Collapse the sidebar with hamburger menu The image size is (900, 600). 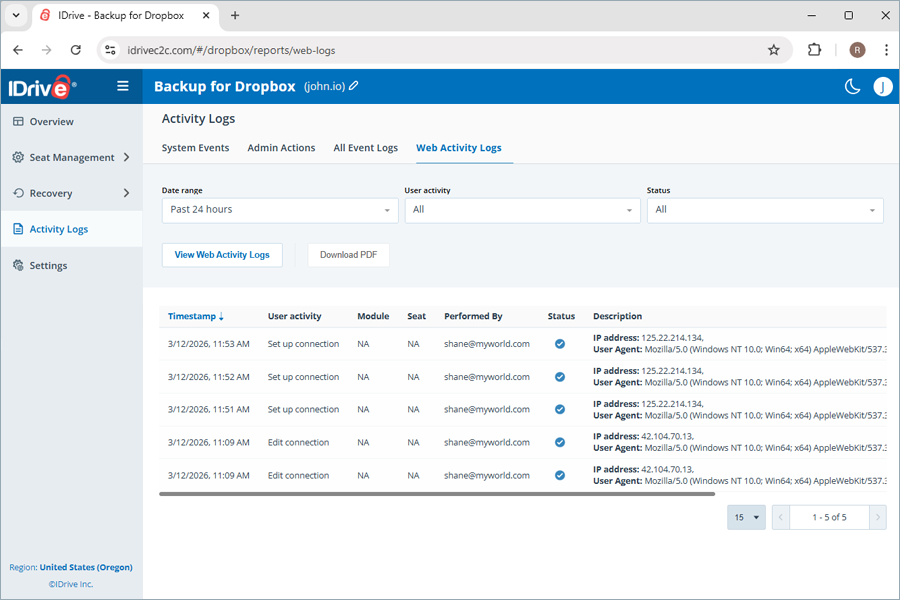[122, 86]
